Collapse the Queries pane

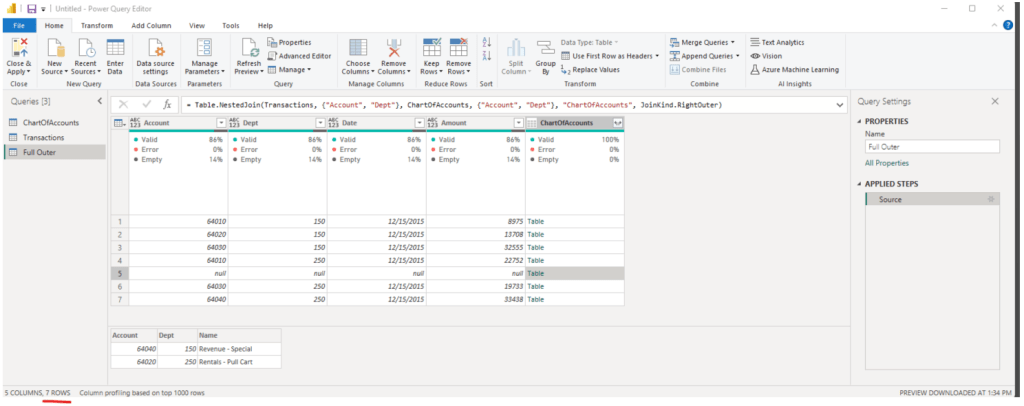tap(97, 102)
